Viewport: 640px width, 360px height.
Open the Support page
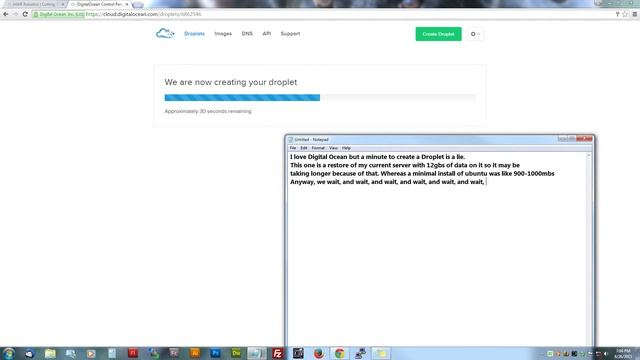(290, 34)
